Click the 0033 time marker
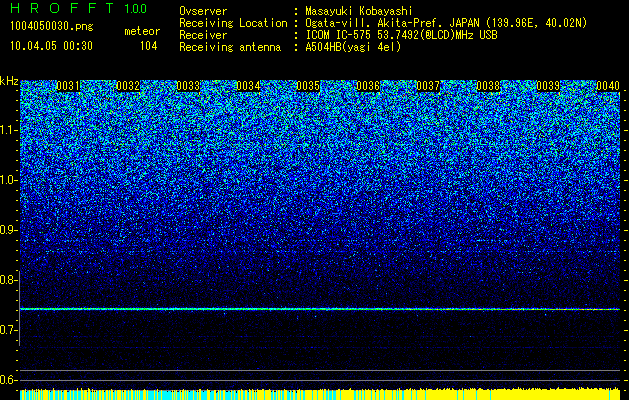The width and height of the screenshot is (629, 400). (188, 86)
